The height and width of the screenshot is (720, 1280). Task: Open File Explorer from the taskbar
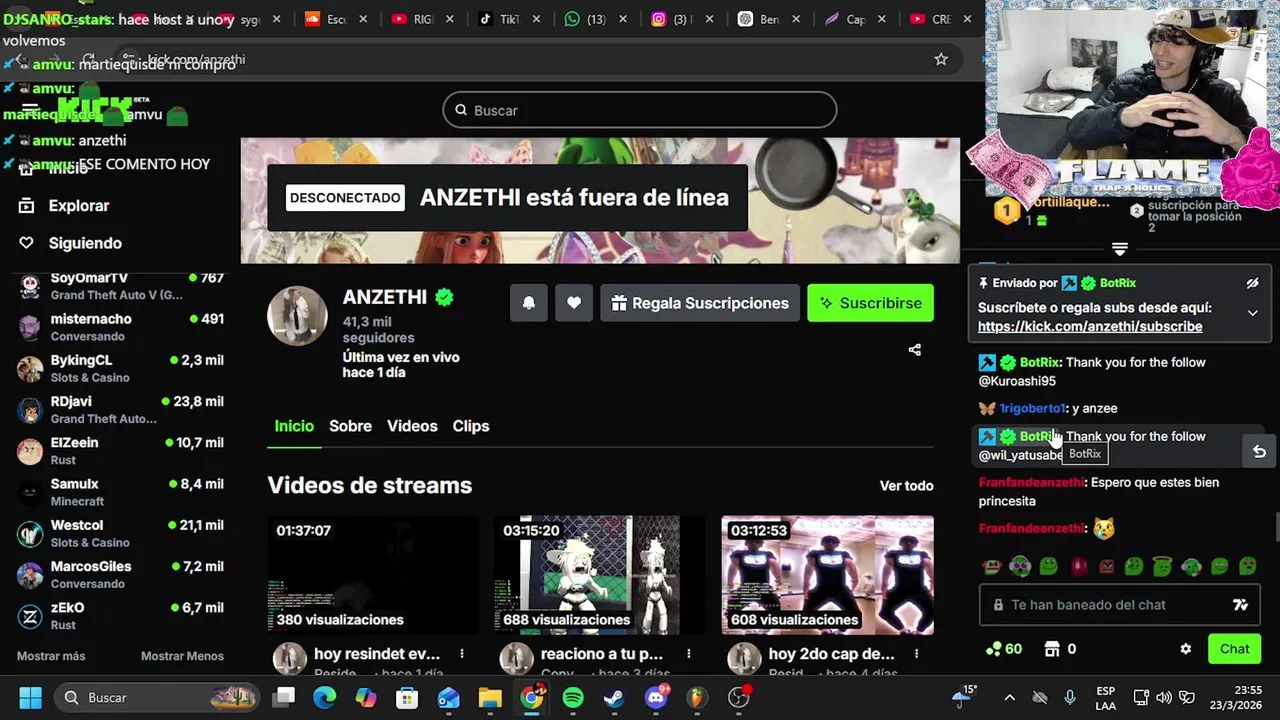490,697
